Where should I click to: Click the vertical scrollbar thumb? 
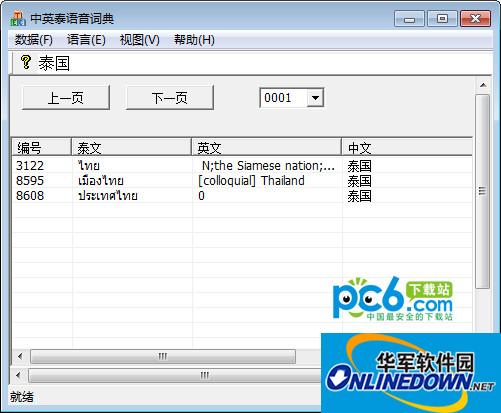[x=483, y=191]
